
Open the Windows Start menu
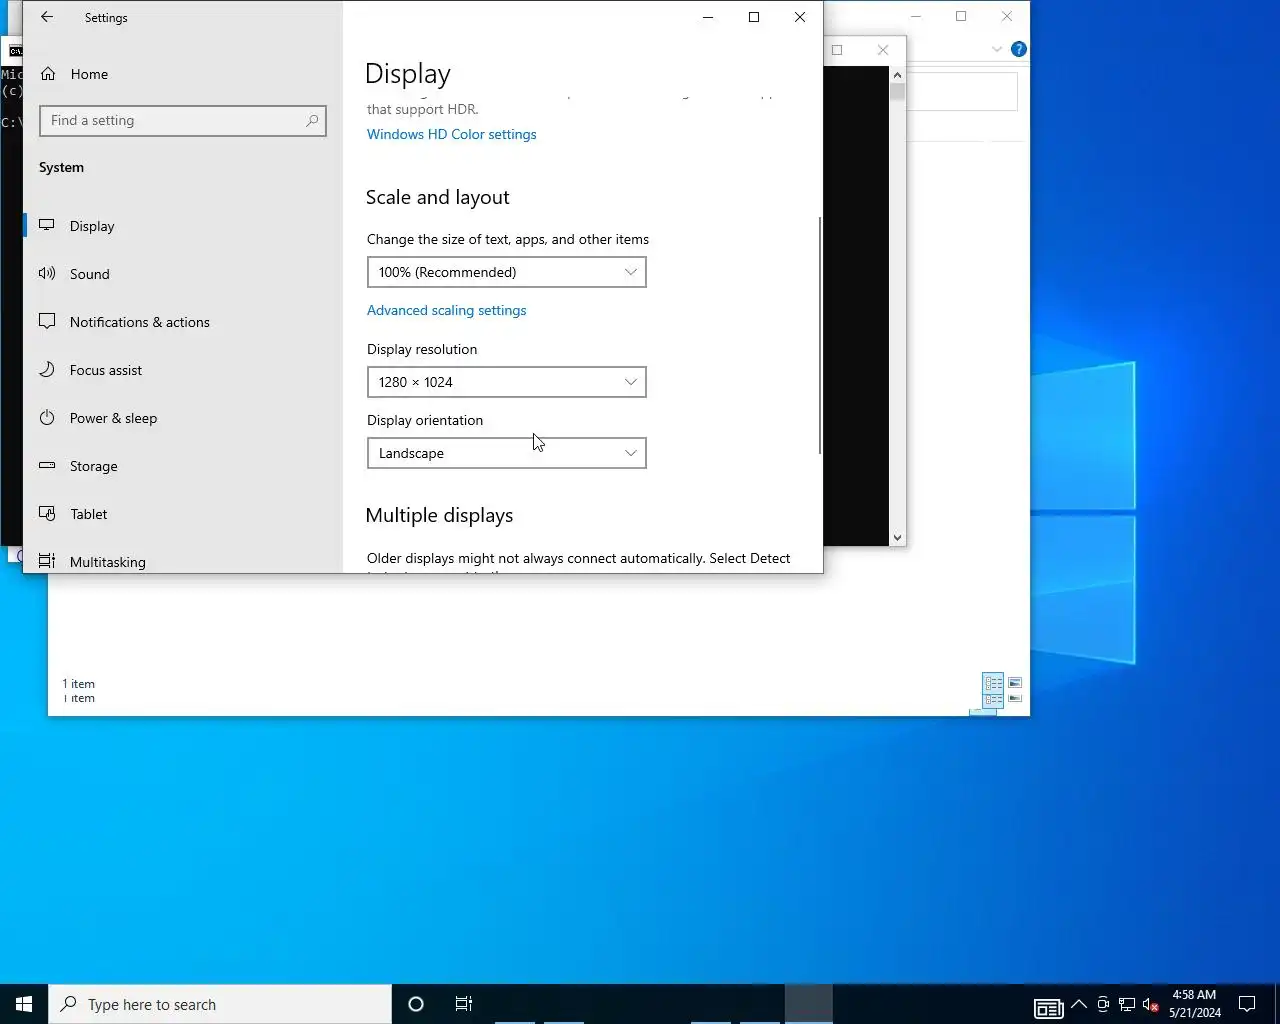click(24, 1004)
